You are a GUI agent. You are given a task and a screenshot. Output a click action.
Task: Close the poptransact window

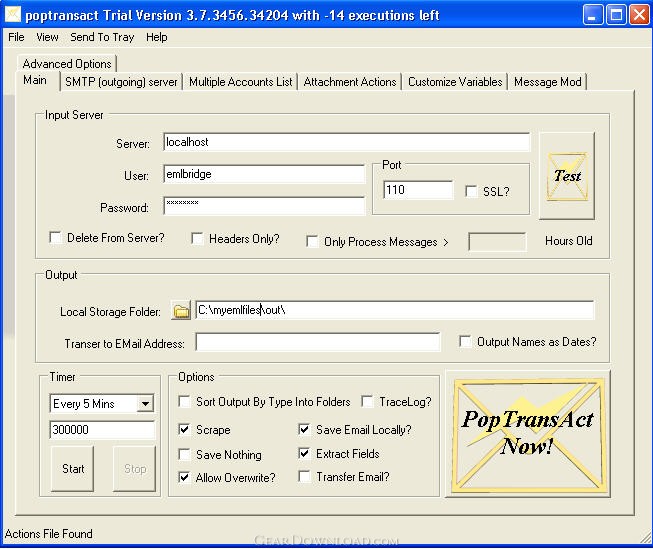click(639, 15)
